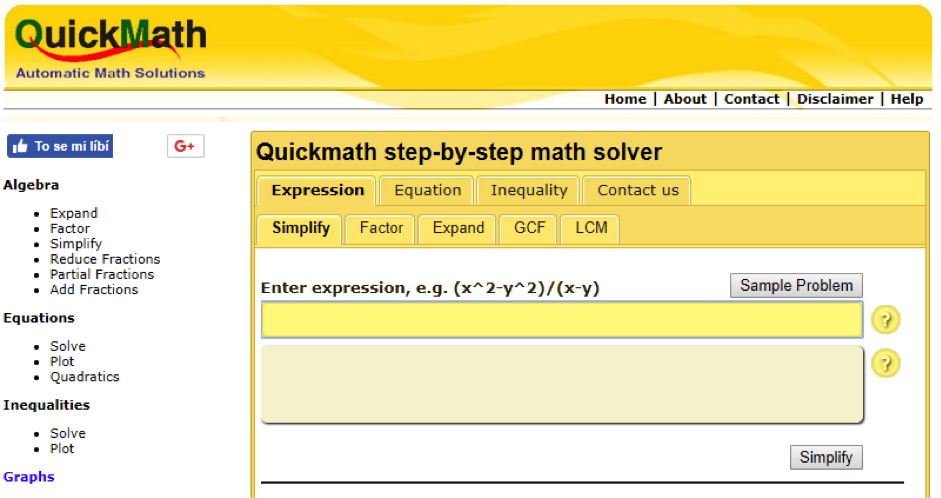Open Solve under Inequalities sidebar

(68, 433)
